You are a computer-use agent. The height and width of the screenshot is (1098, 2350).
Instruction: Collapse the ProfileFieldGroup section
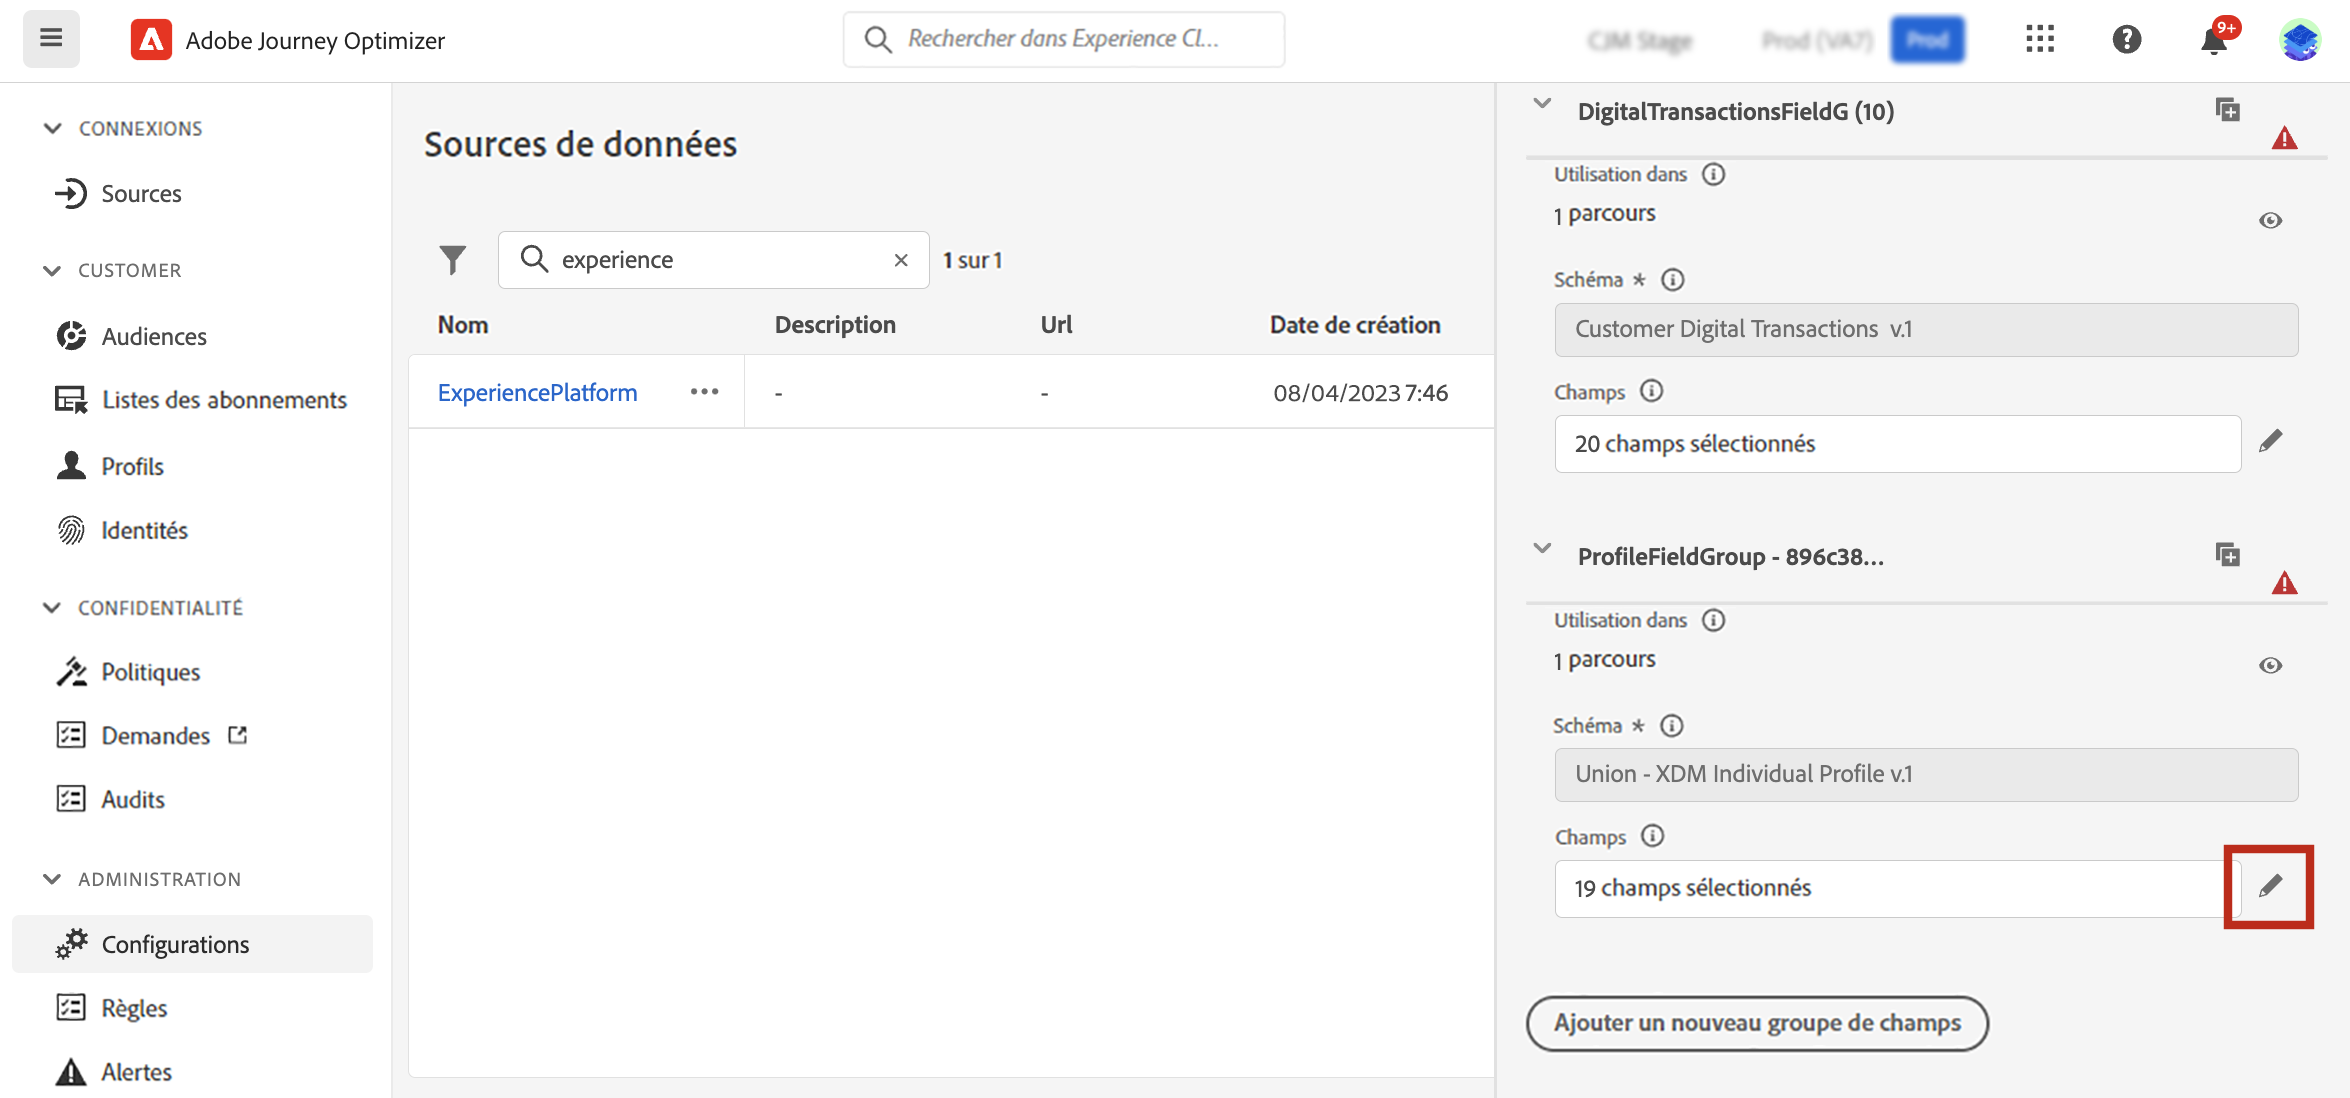pyautogui.click(x=1542, y=549)
